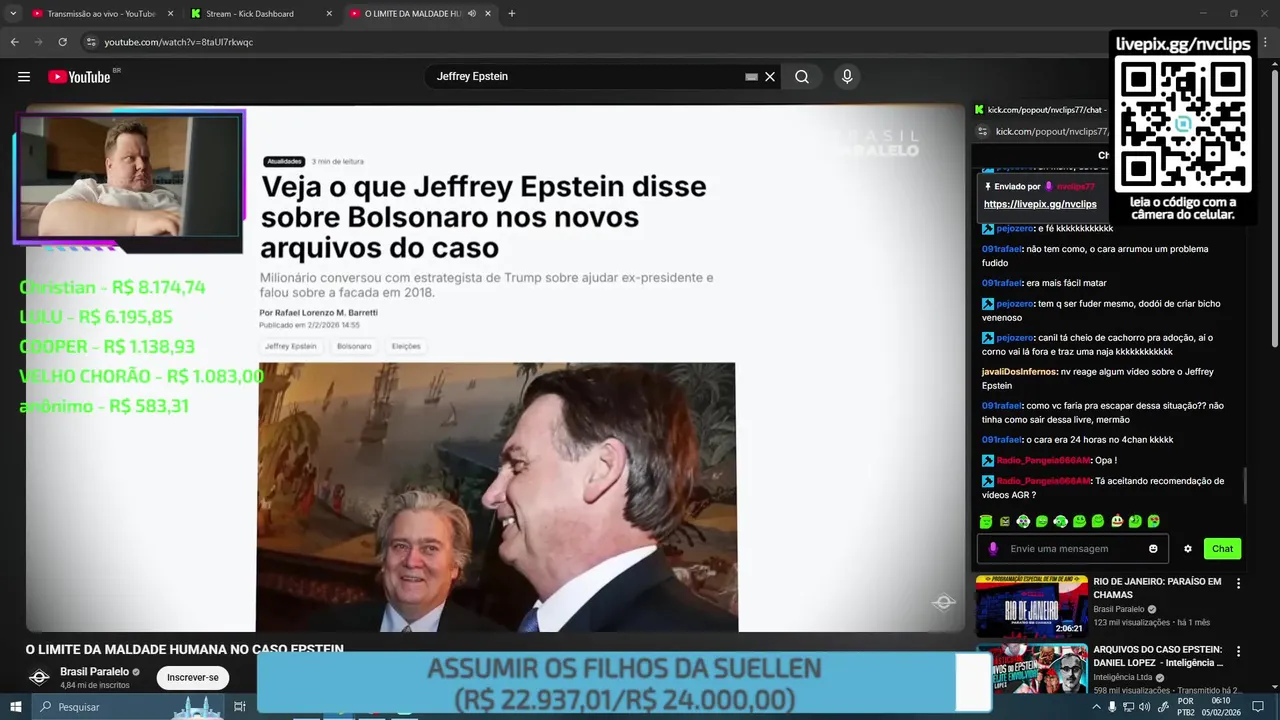Click the chat scrollbar
The width and height of the screenshot is (1280, 720).
[1245, 485]
